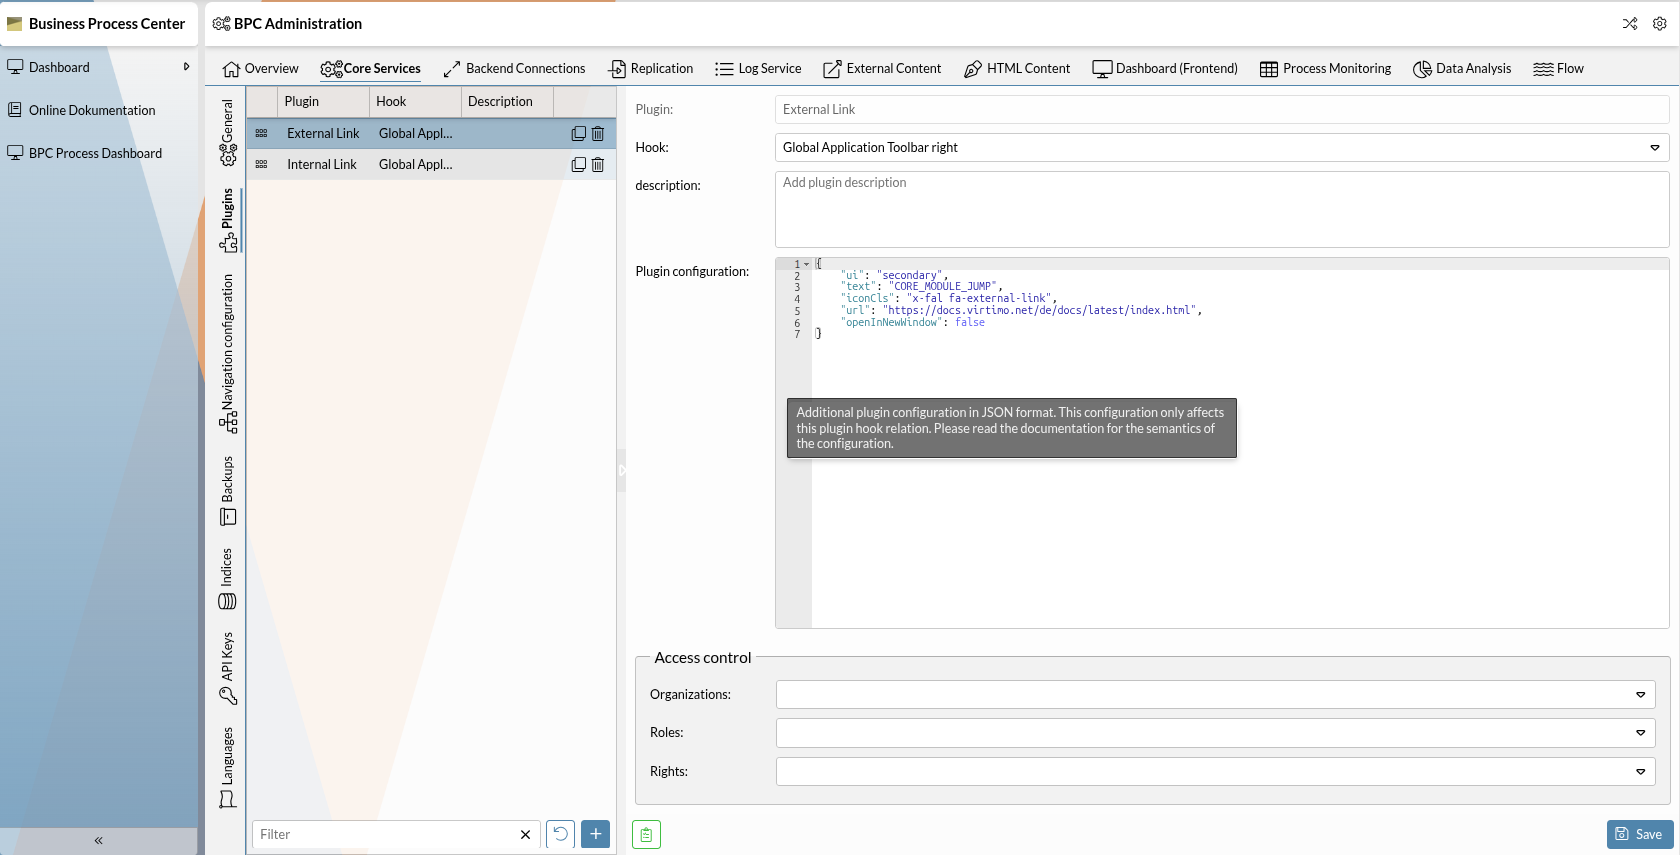Fold JSON block at line 1
1680x855 pixels.
807,264
